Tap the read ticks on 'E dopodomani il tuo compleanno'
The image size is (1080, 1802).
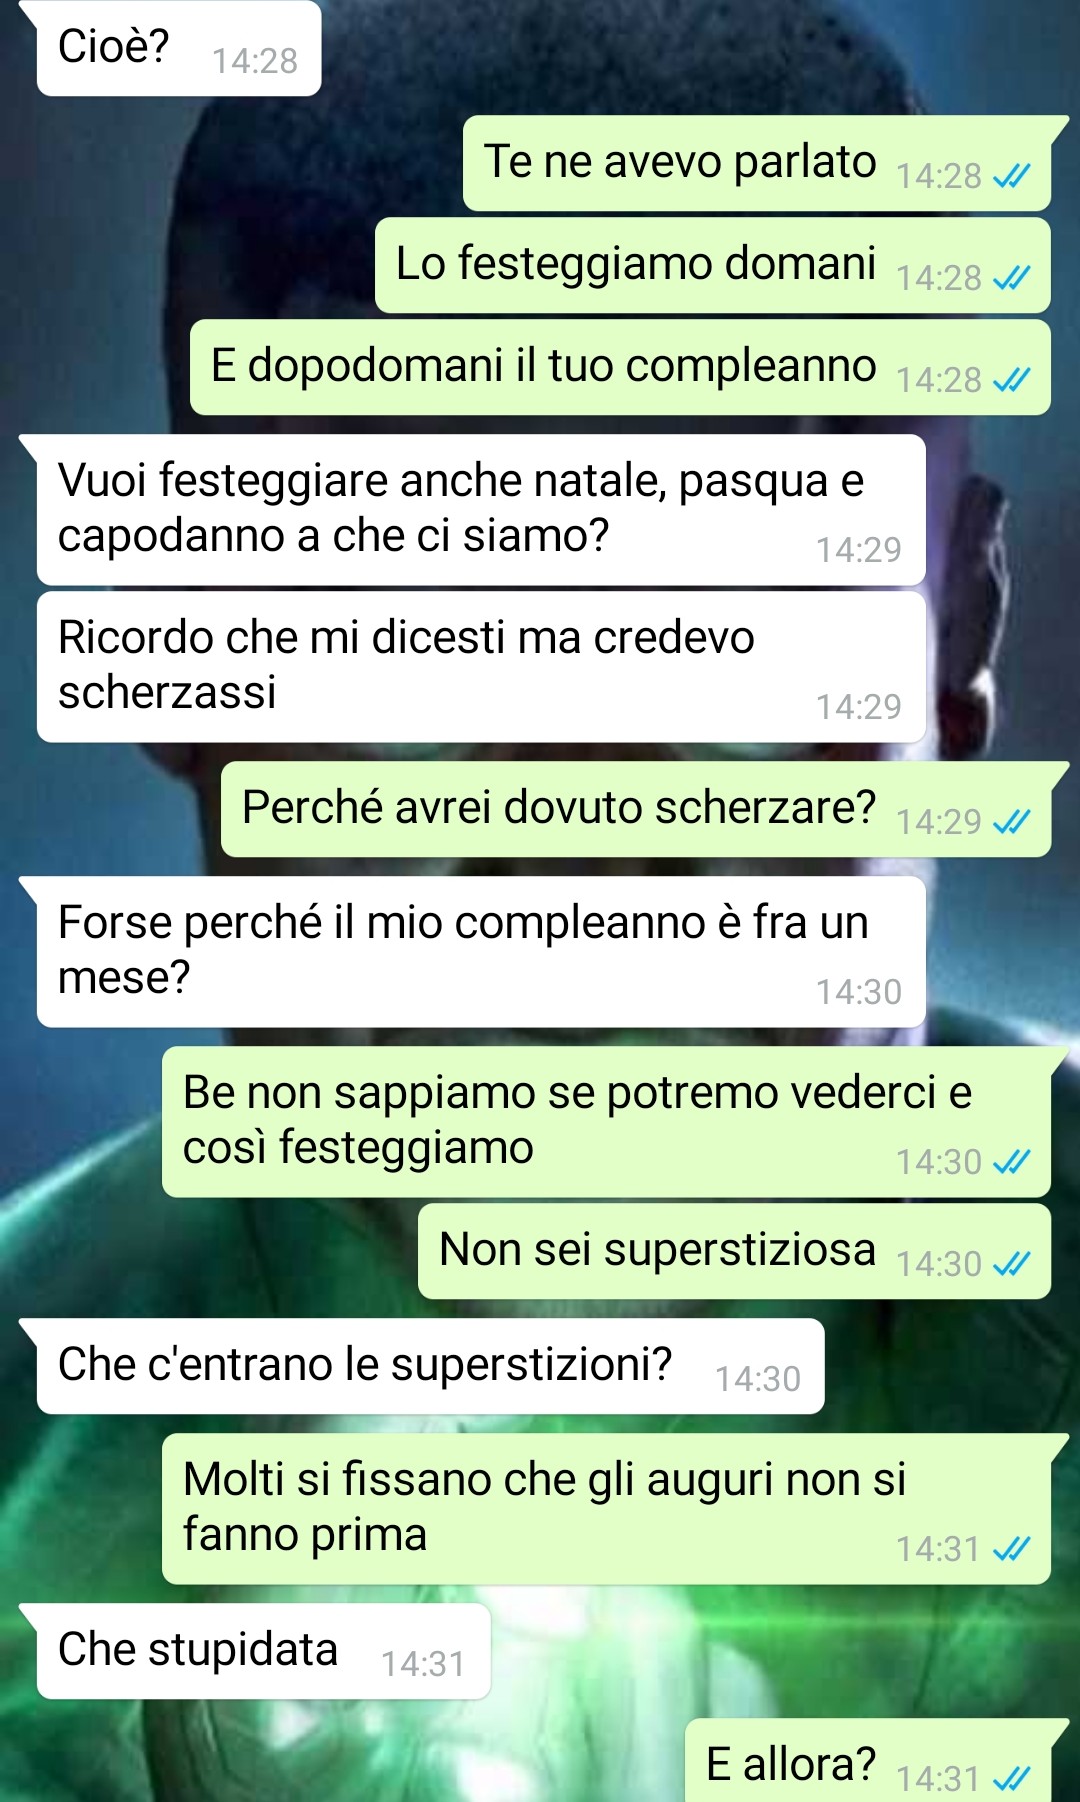(1011, 381)
